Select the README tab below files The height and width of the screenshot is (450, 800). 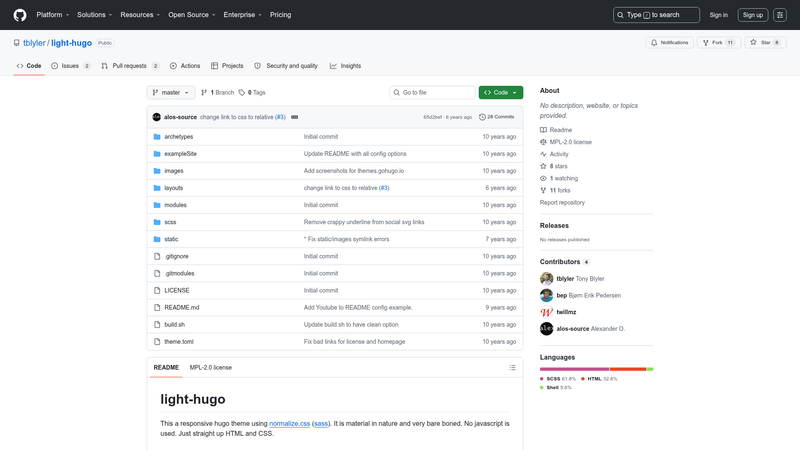[166, 367]
